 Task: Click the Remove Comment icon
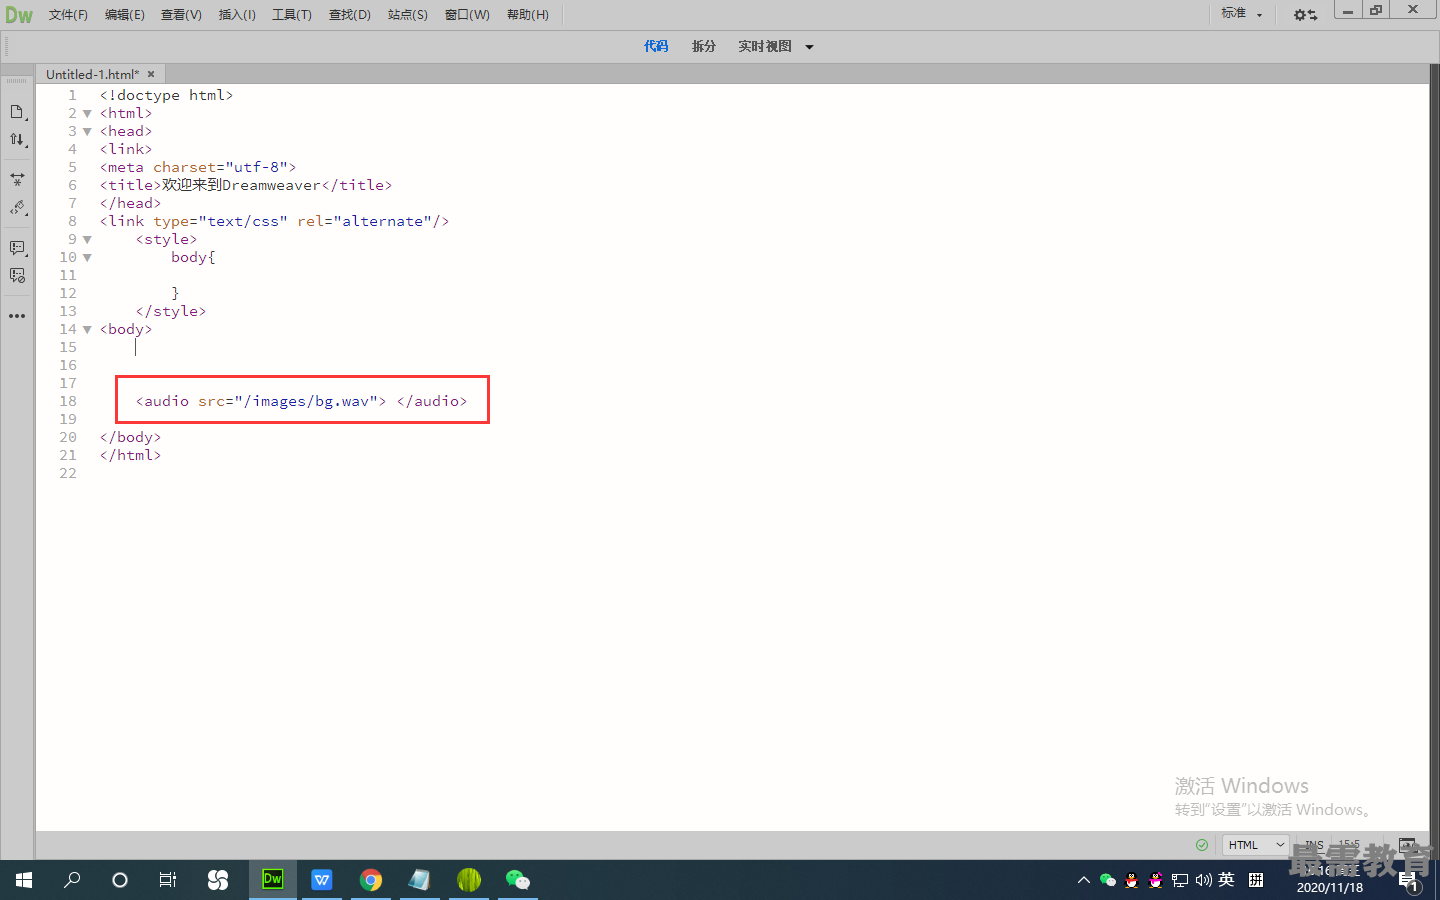pos(17,275)
